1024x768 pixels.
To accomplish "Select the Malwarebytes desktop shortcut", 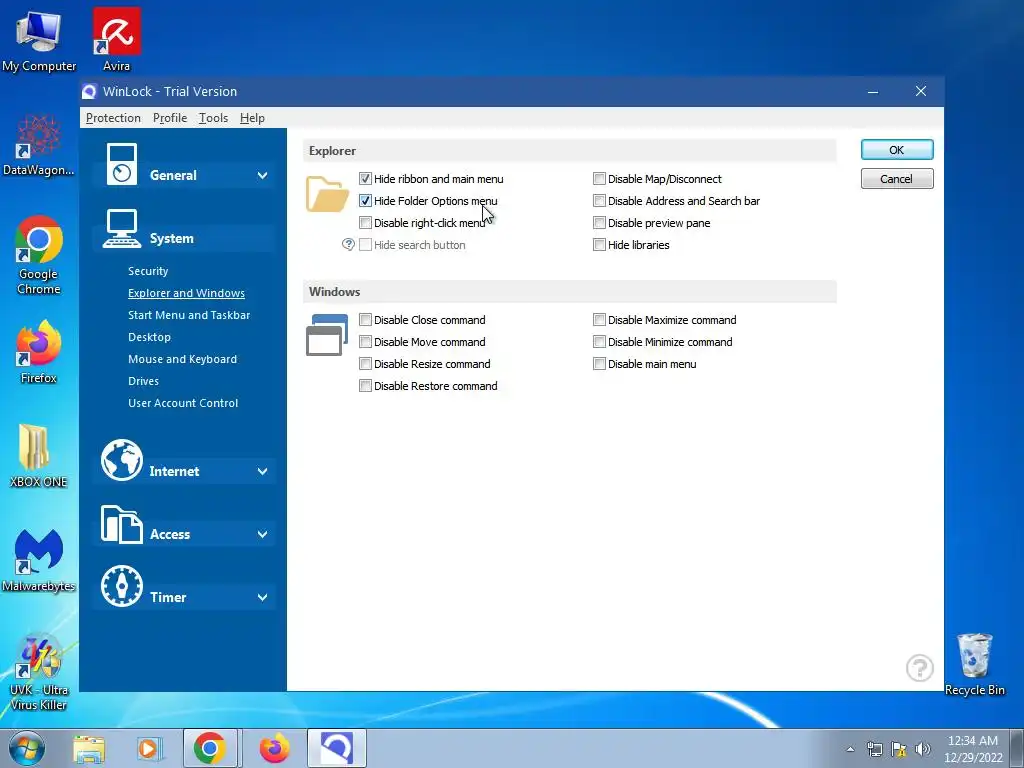I will pos(39,560).
